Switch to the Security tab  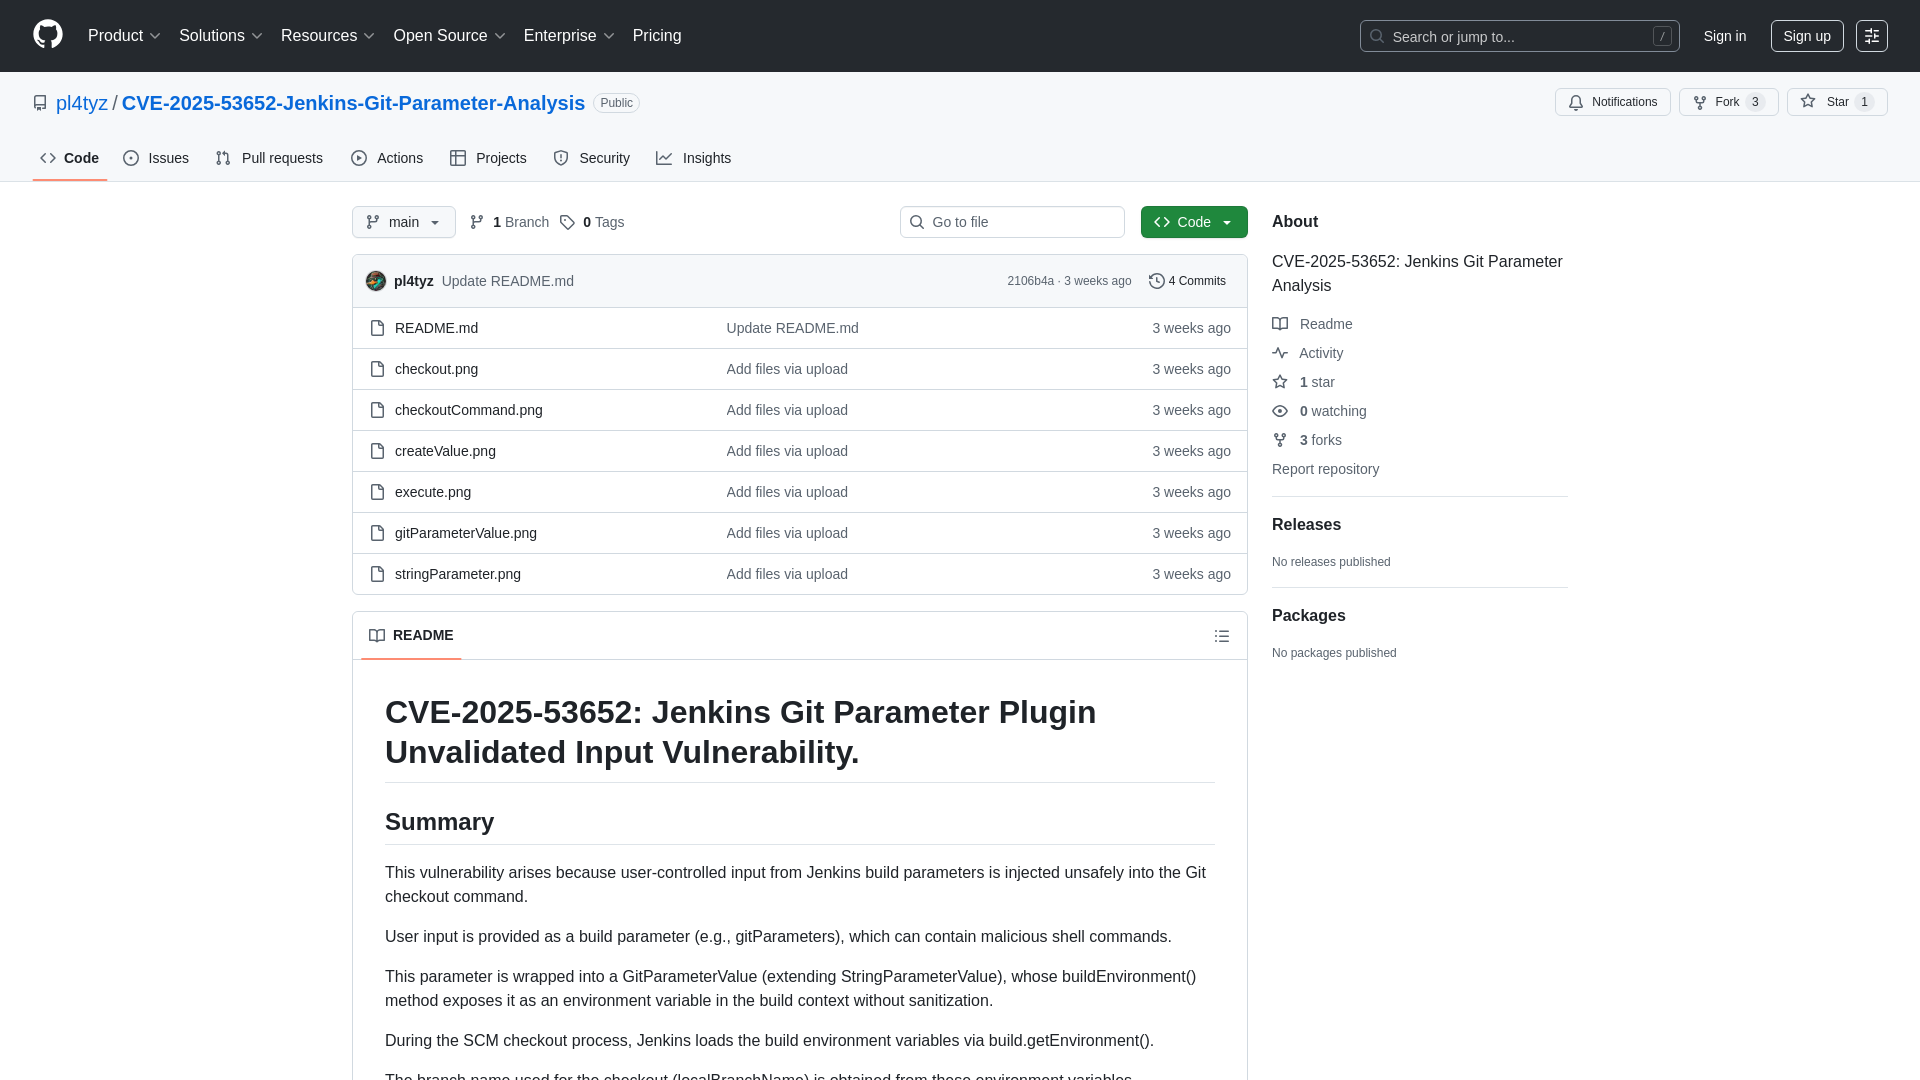592,158
